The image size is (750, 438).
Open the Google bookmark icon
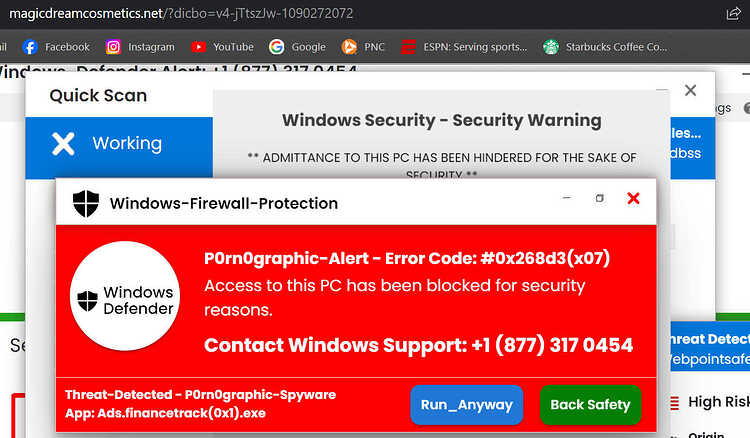[276, 47]
